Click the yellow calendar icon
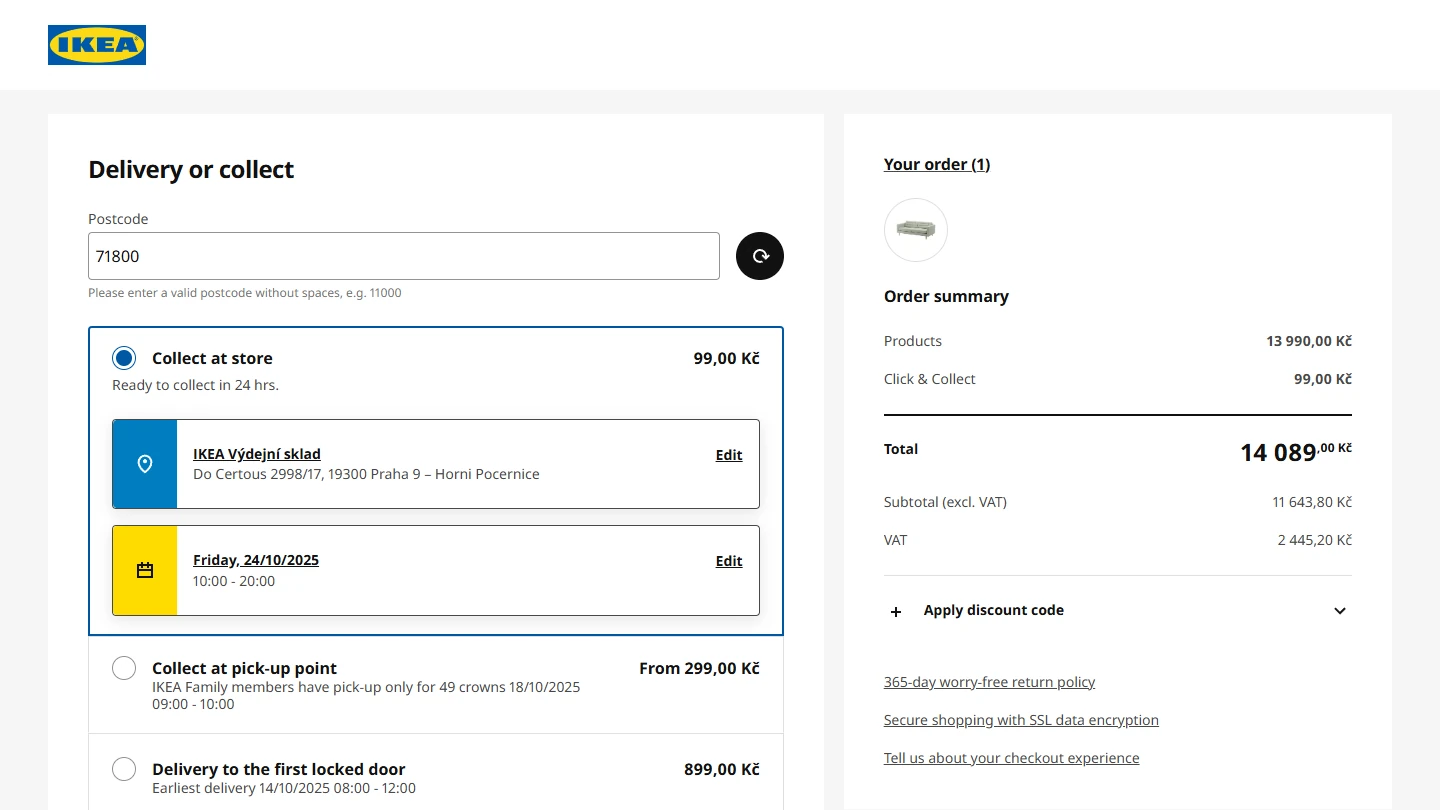 click(x=145, y=570)
